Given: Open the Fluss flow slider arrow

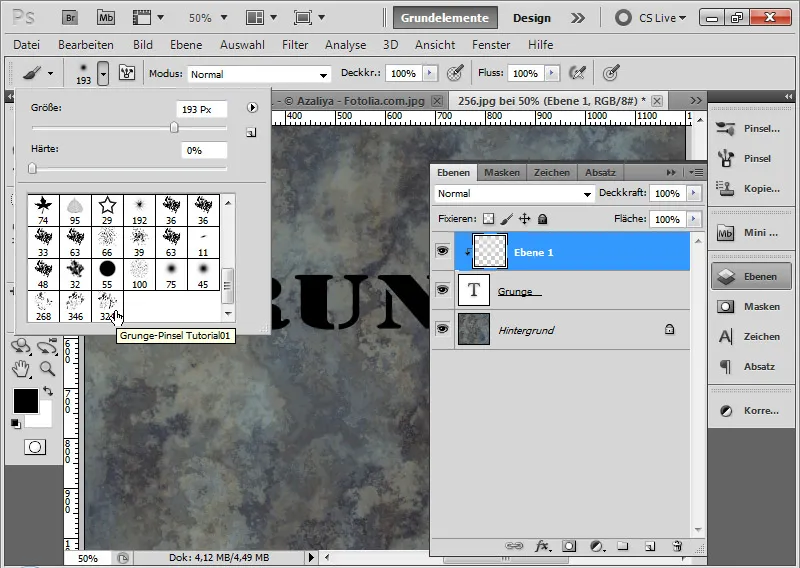Looking at the screenshot, I should pos(552,73).
